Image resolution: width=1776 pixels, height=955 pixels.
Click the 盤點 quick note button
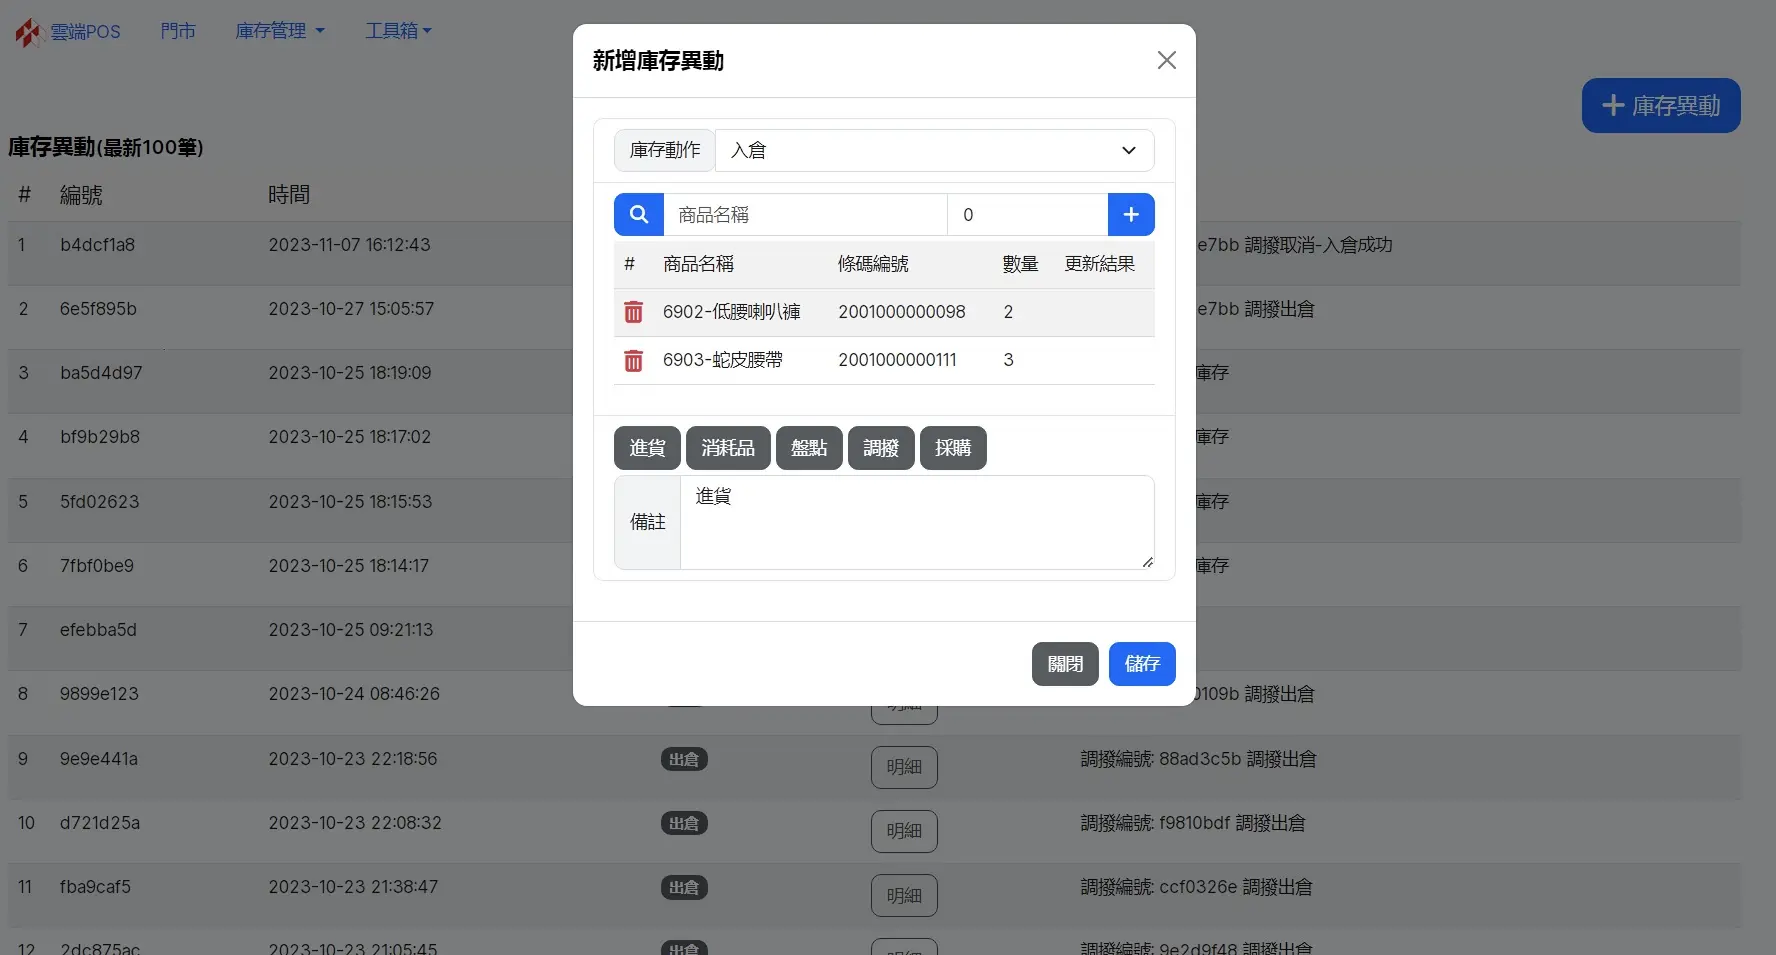808,448
